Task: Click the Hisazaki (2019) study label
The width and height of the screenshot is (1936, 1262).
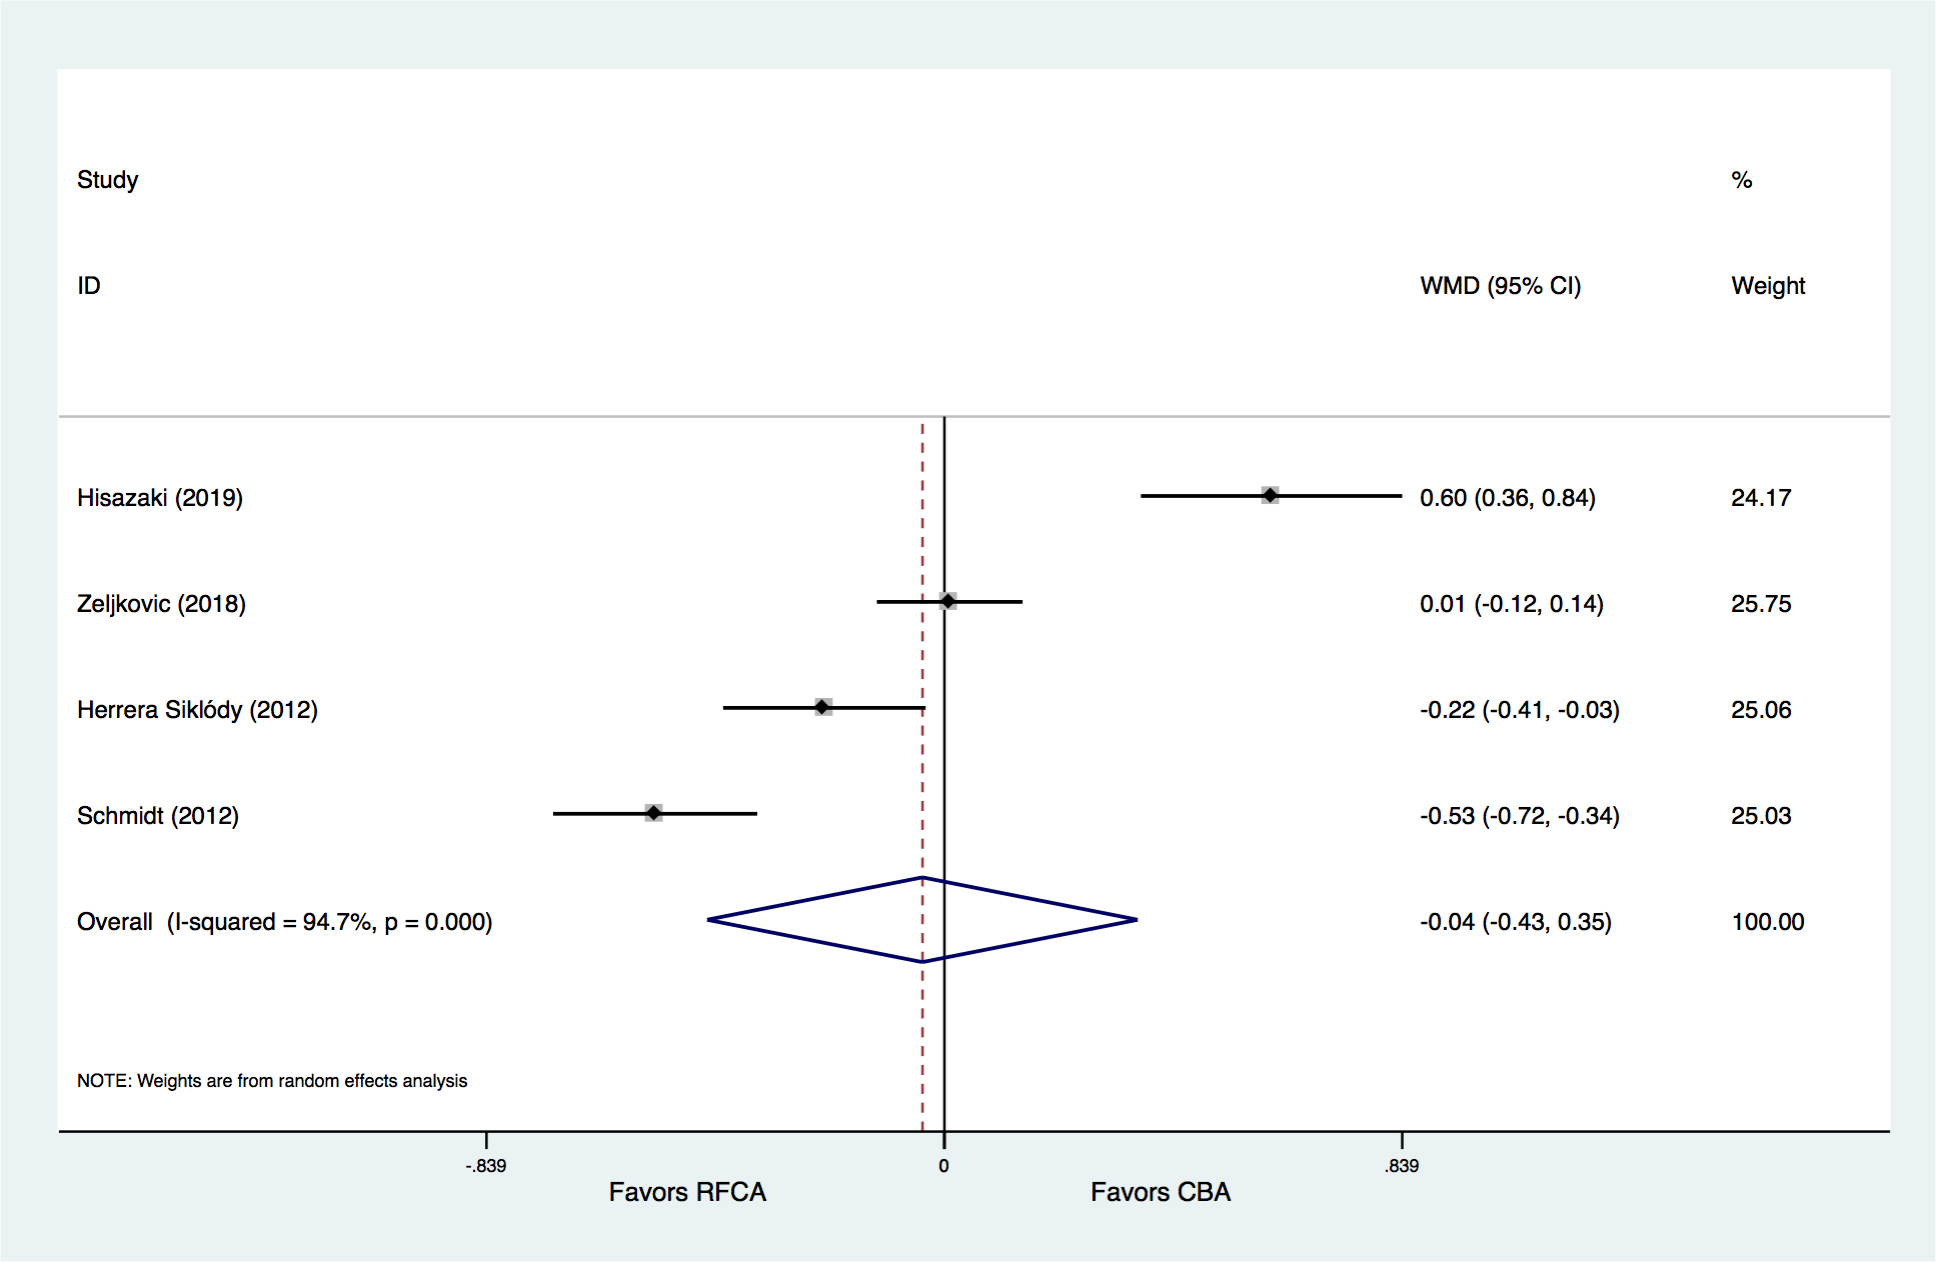Action: click(x=160, y=498)
